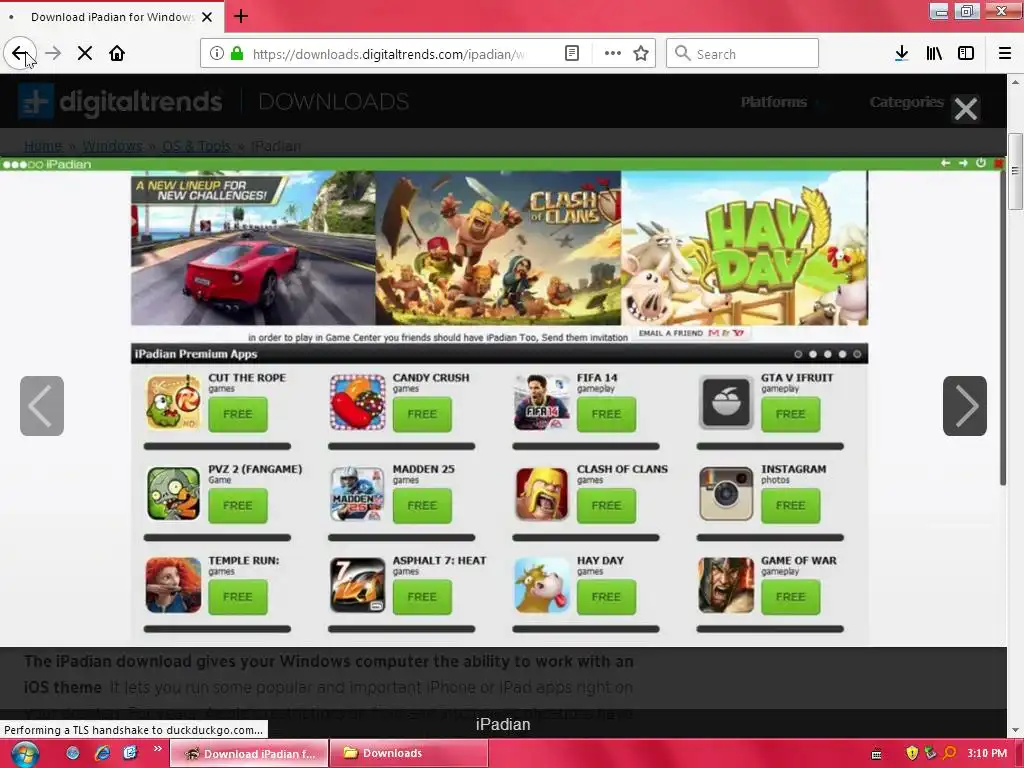
Task: Toggle reader view icon in address bar
Action: click(571, 54)
